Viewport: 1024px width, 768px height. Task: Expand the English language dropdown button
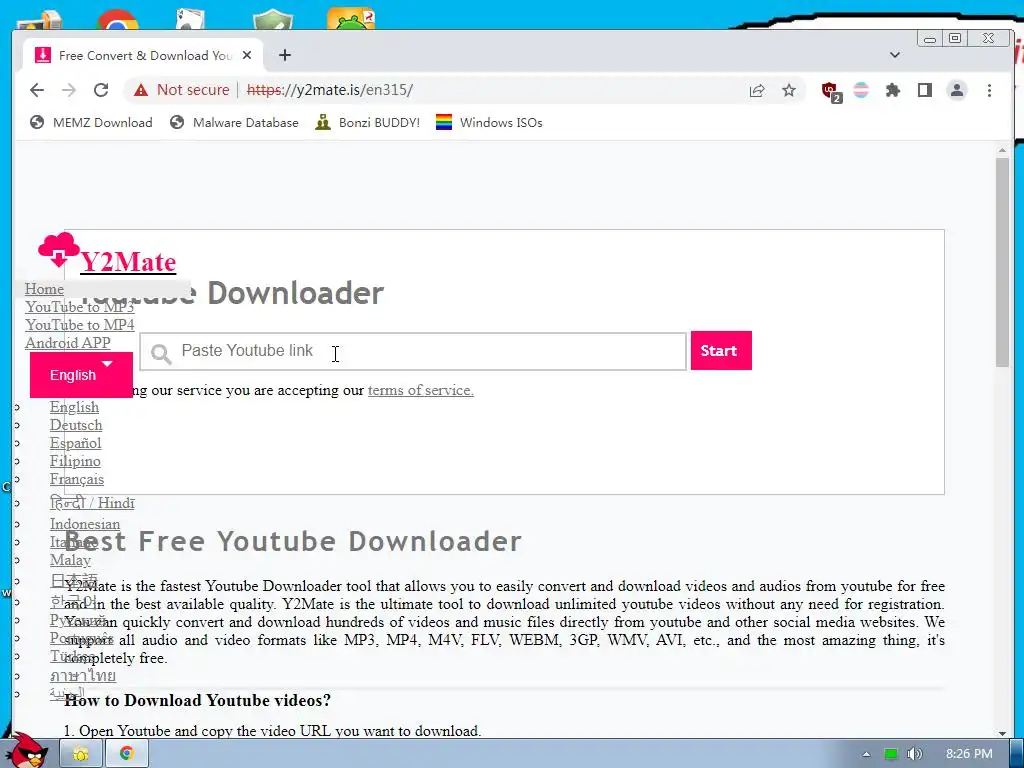coord(81,375)
